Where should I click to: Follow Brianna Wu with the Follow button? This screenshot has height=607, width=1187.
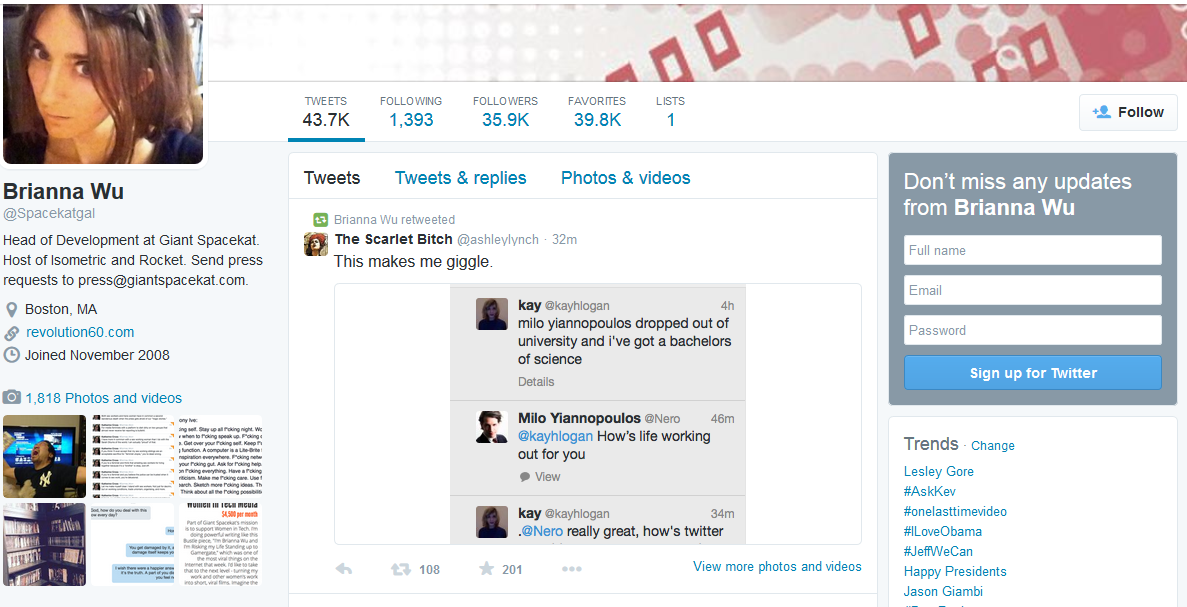(x=1128, y=112)
